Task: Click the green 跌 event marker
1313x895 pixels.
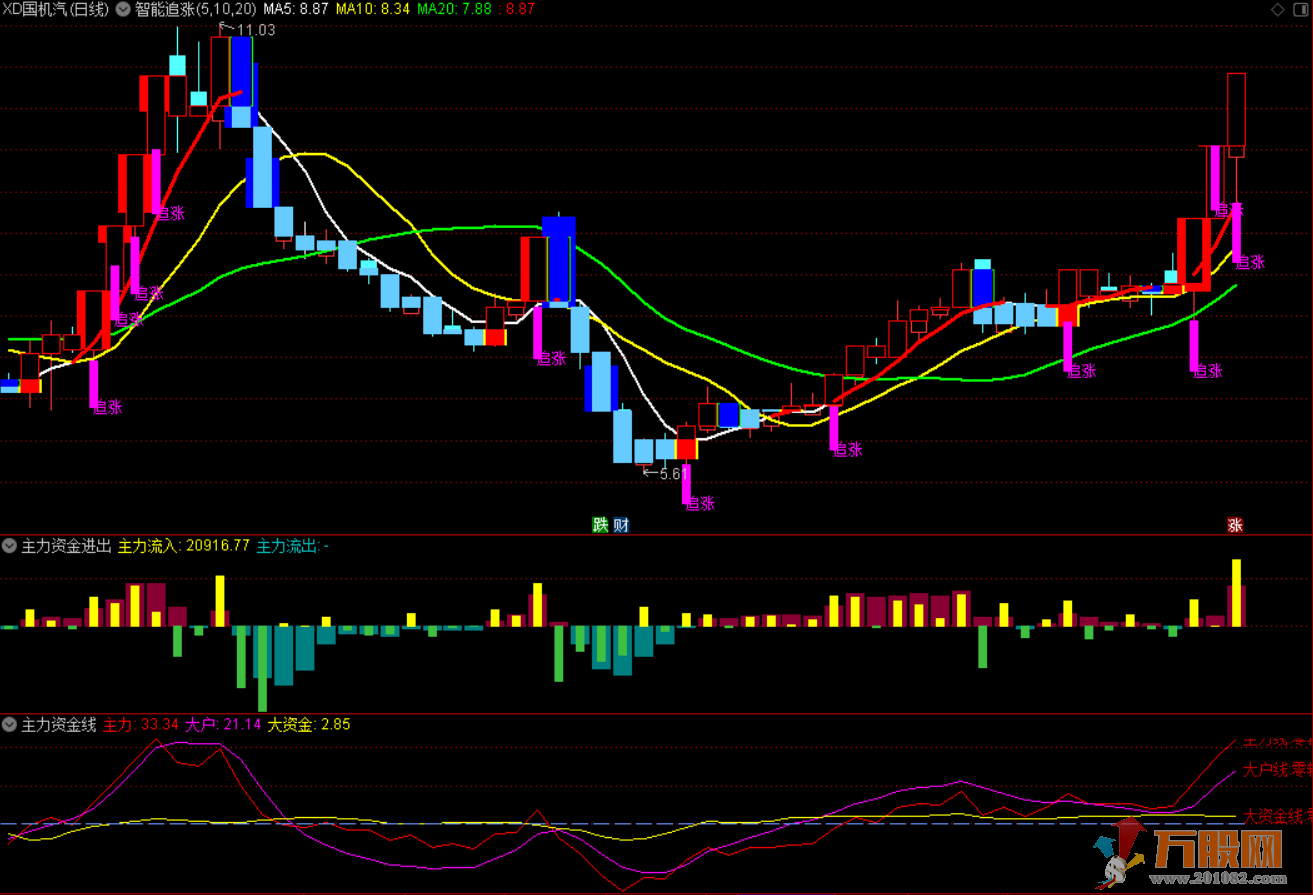Action: [x=600, y=525]
